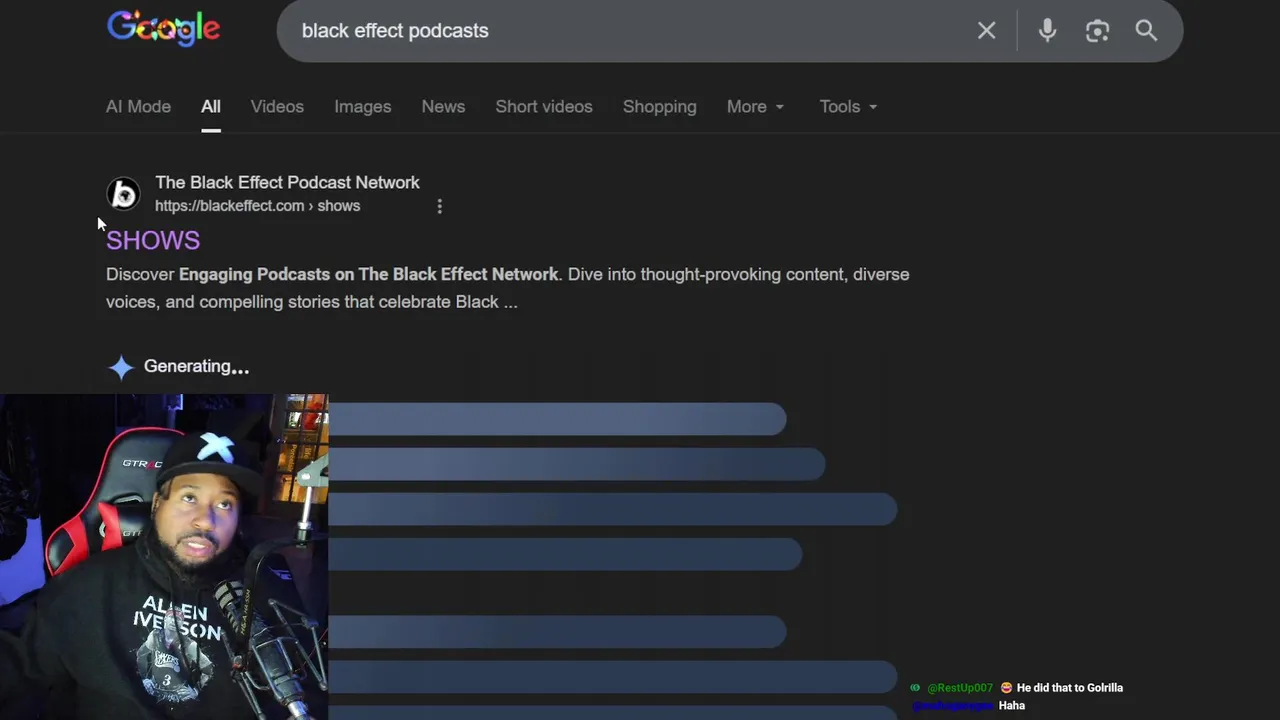This screenshot has width=1280, height=720.
Task: Go to the Shopping tab
Action: point(659,106)
